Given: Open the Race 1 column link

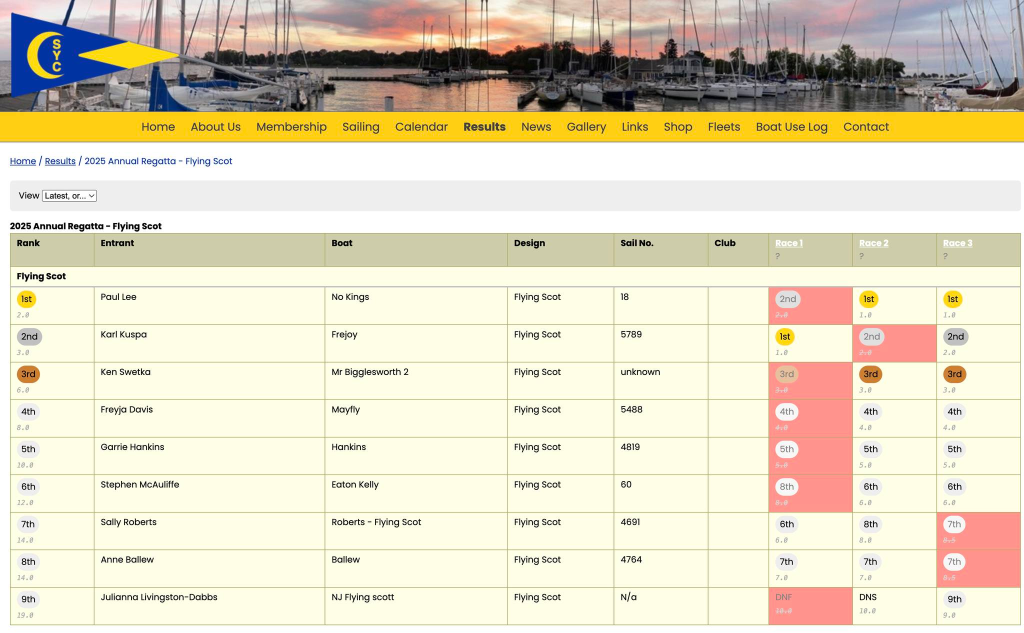Looking at the screenshot, I should [788, 243].
